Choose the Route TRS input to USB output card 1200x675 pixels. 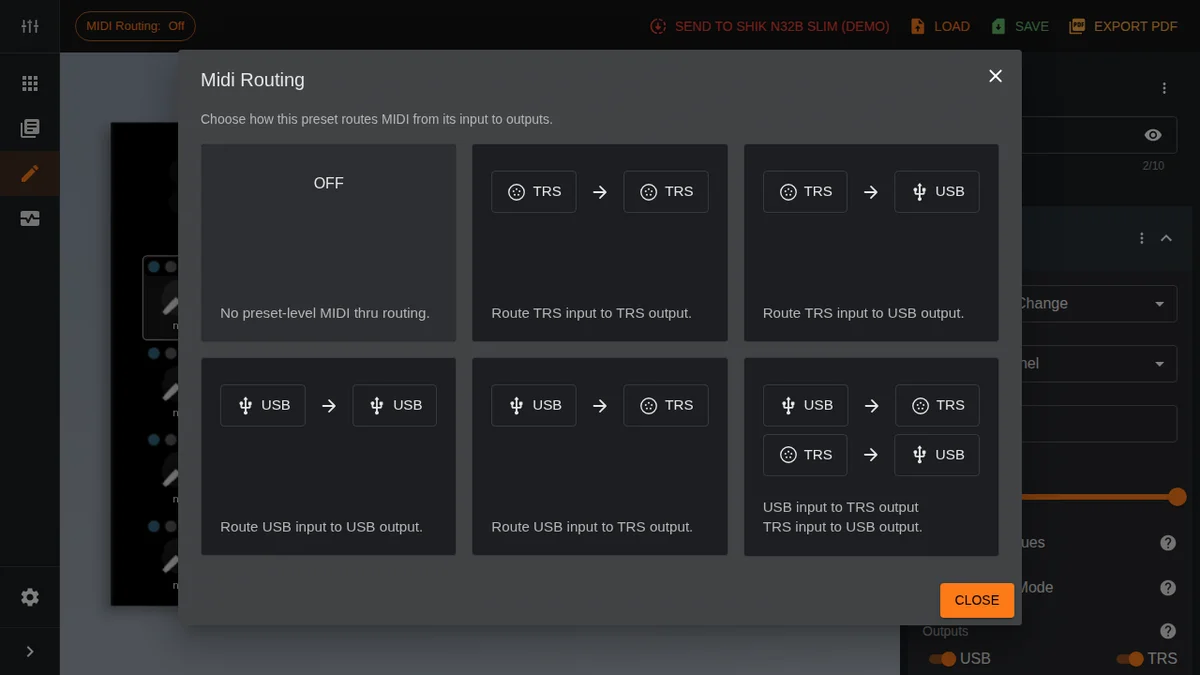(871, 243)
